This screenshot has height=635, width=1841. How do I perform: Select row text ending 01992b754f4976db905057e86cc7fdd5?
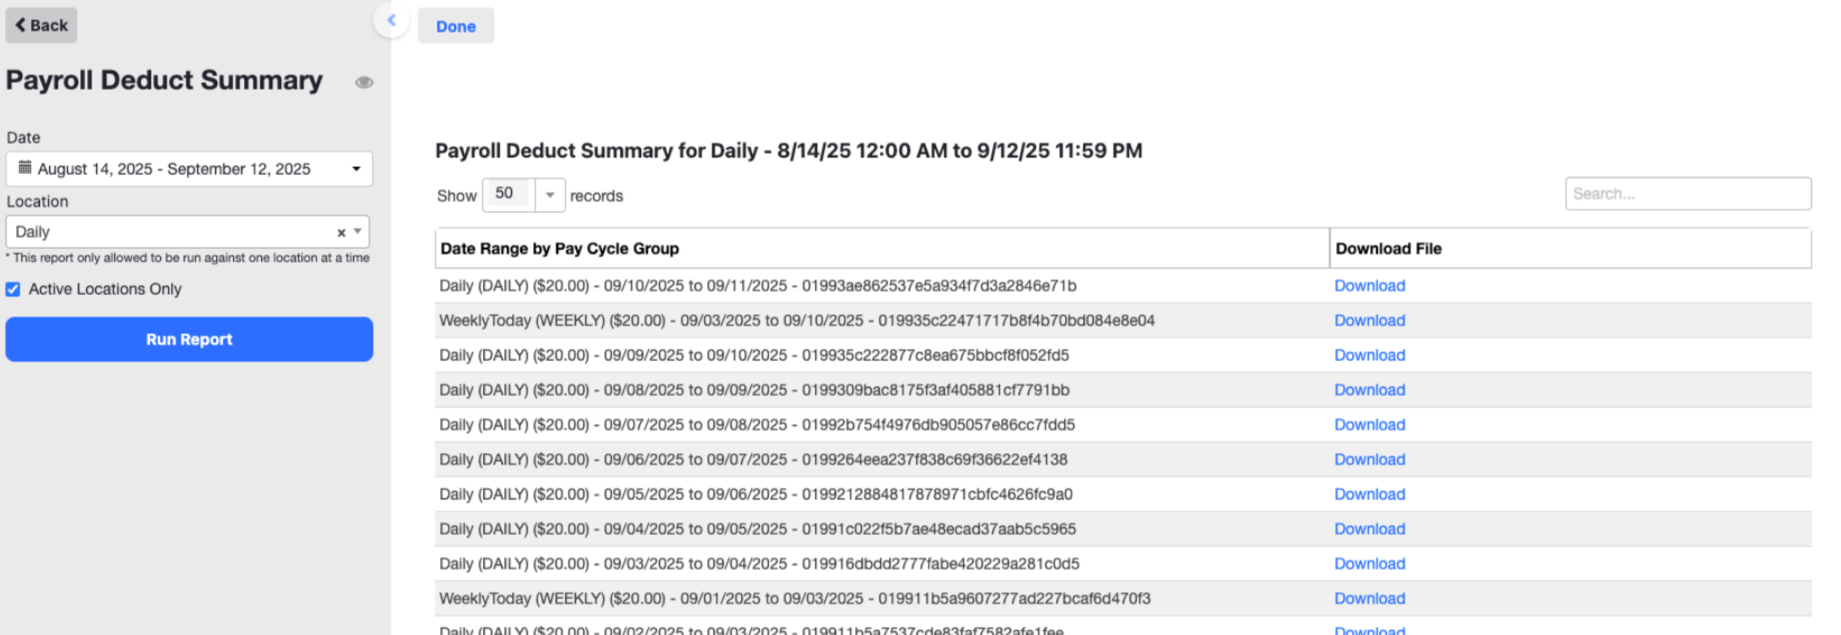pyautogui.click(x=757, y=425)
